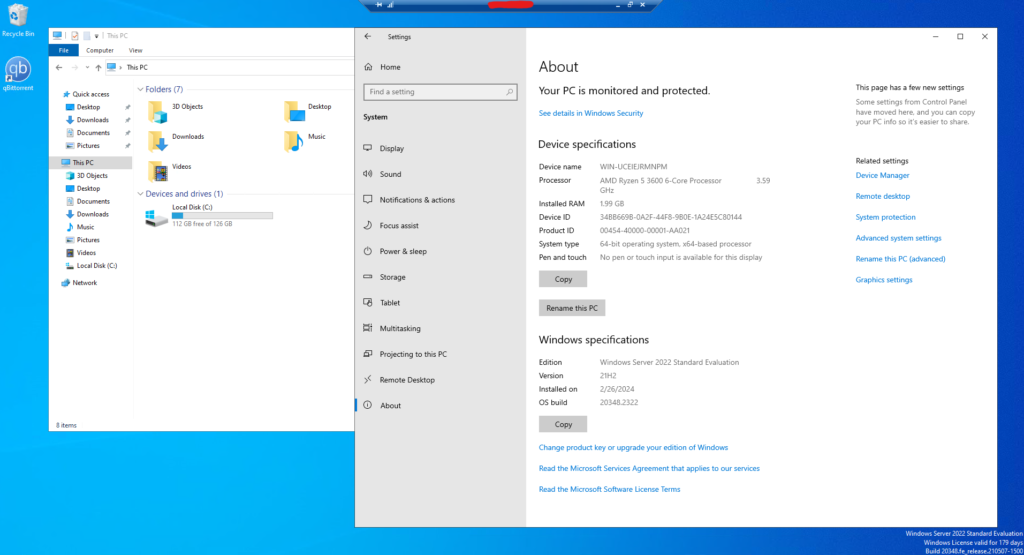Select the Downloads folder icon in Folders
Viewport: 1024px width, 555px height.
[x=157, y=141]
